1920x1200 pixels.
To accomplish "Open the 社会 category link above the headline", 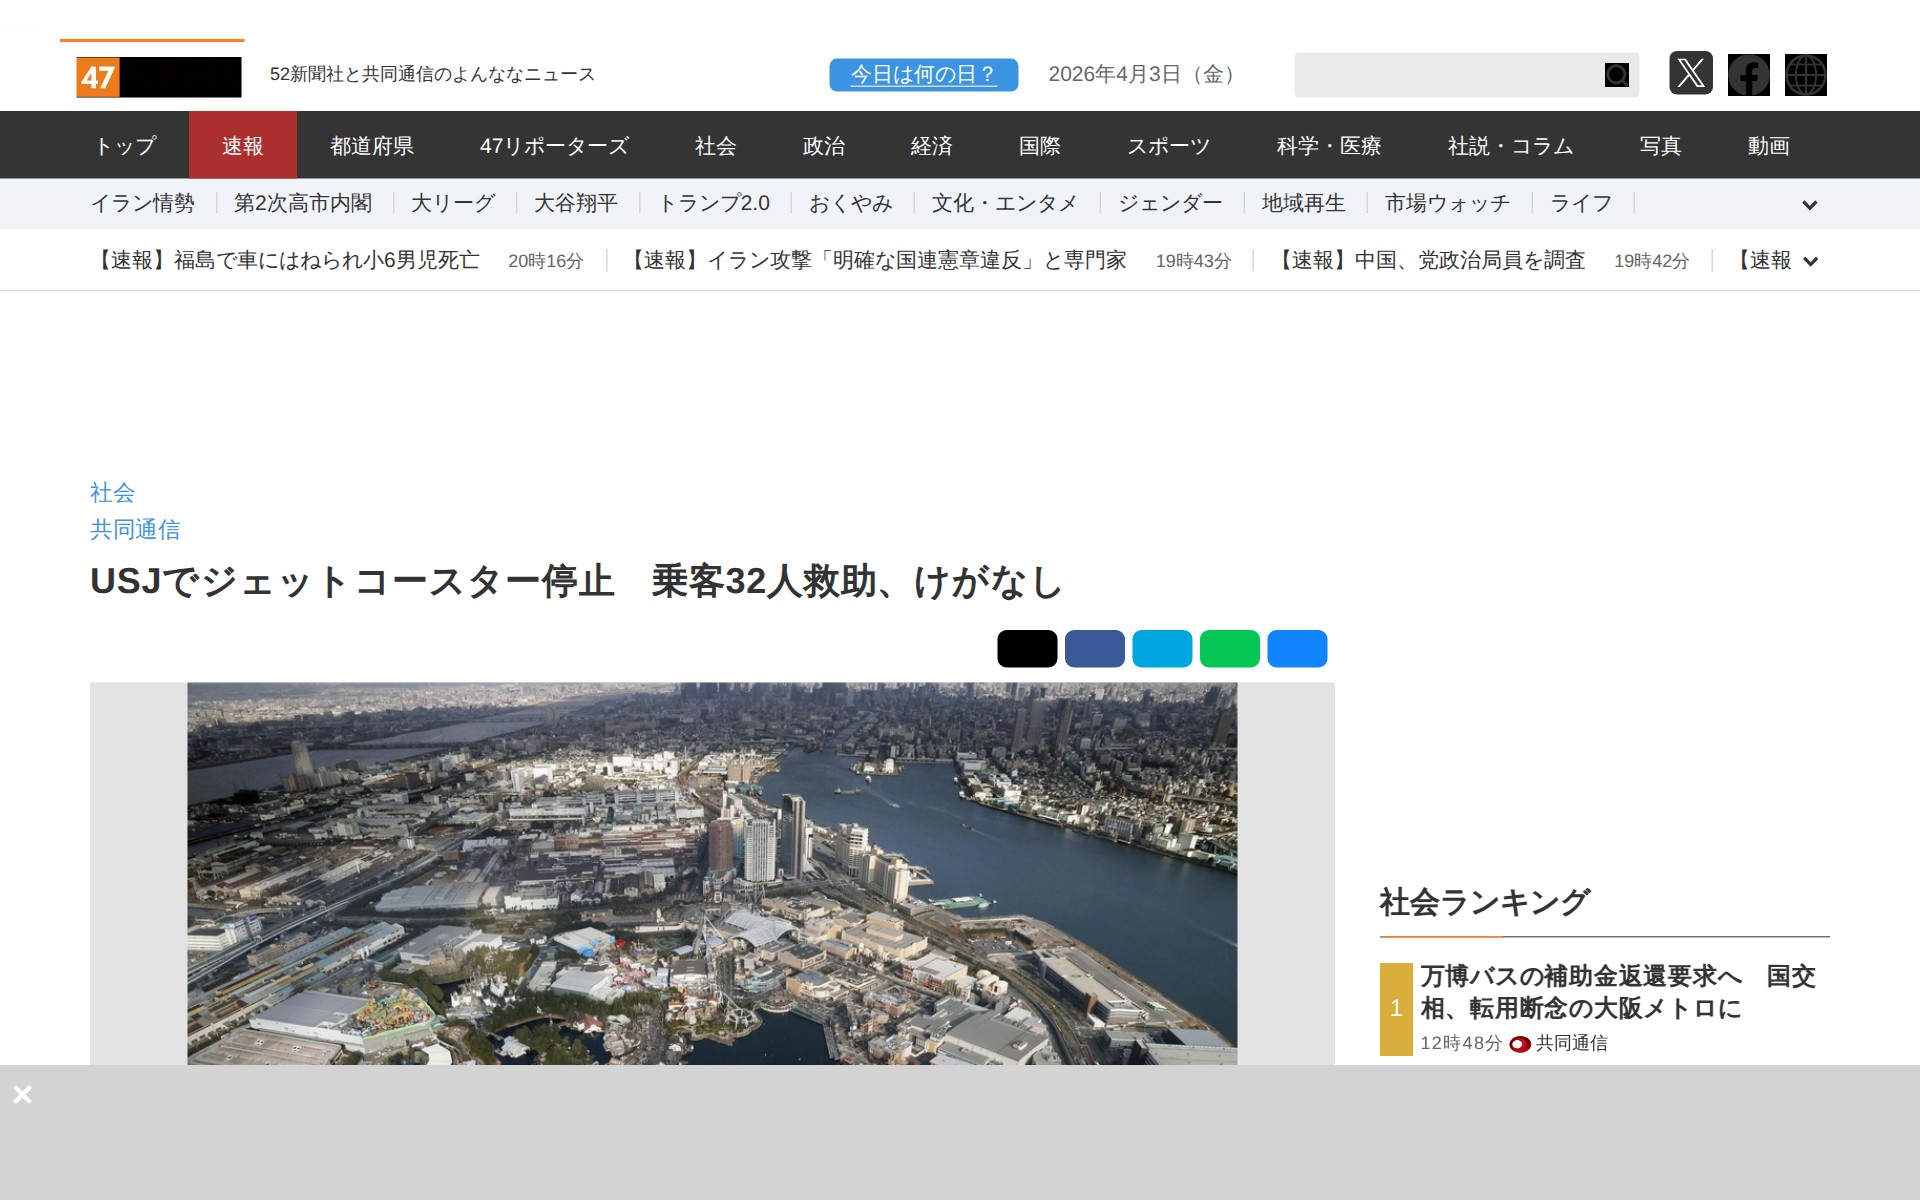I will (x=111, y=492).
